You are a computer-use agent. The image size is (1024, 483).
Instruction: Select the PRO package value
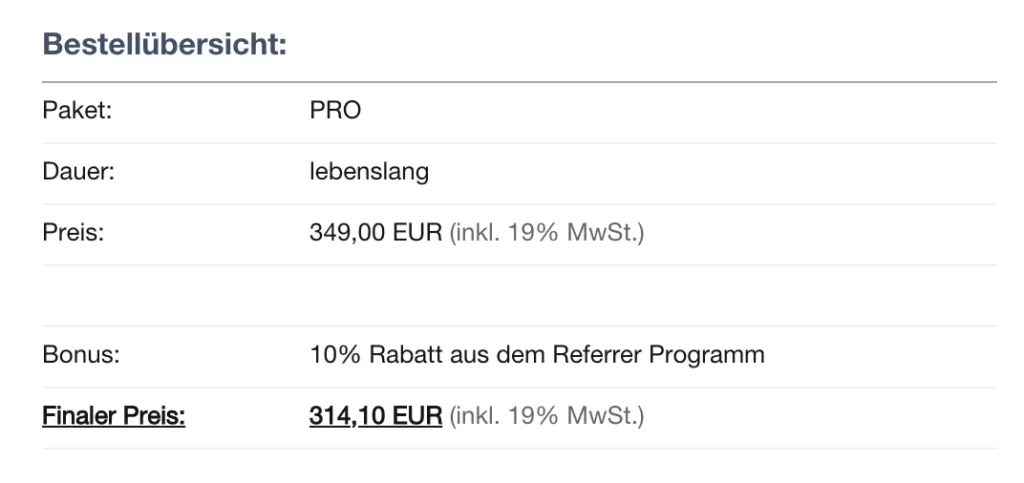(x=335, y=111)
